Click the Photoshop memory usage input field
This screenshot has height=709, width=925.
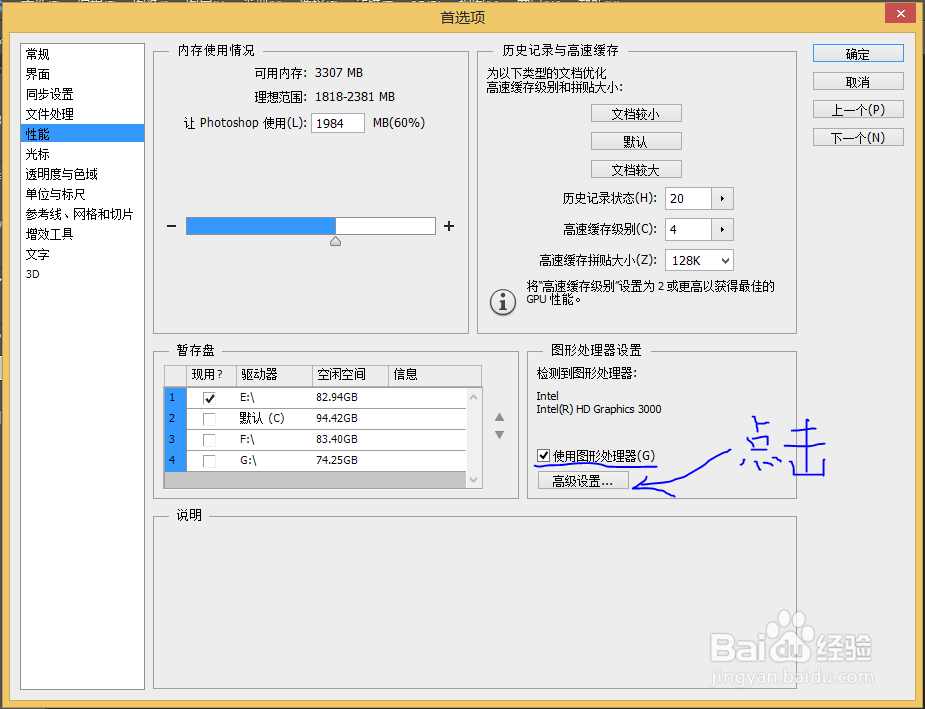click(337, 123)
